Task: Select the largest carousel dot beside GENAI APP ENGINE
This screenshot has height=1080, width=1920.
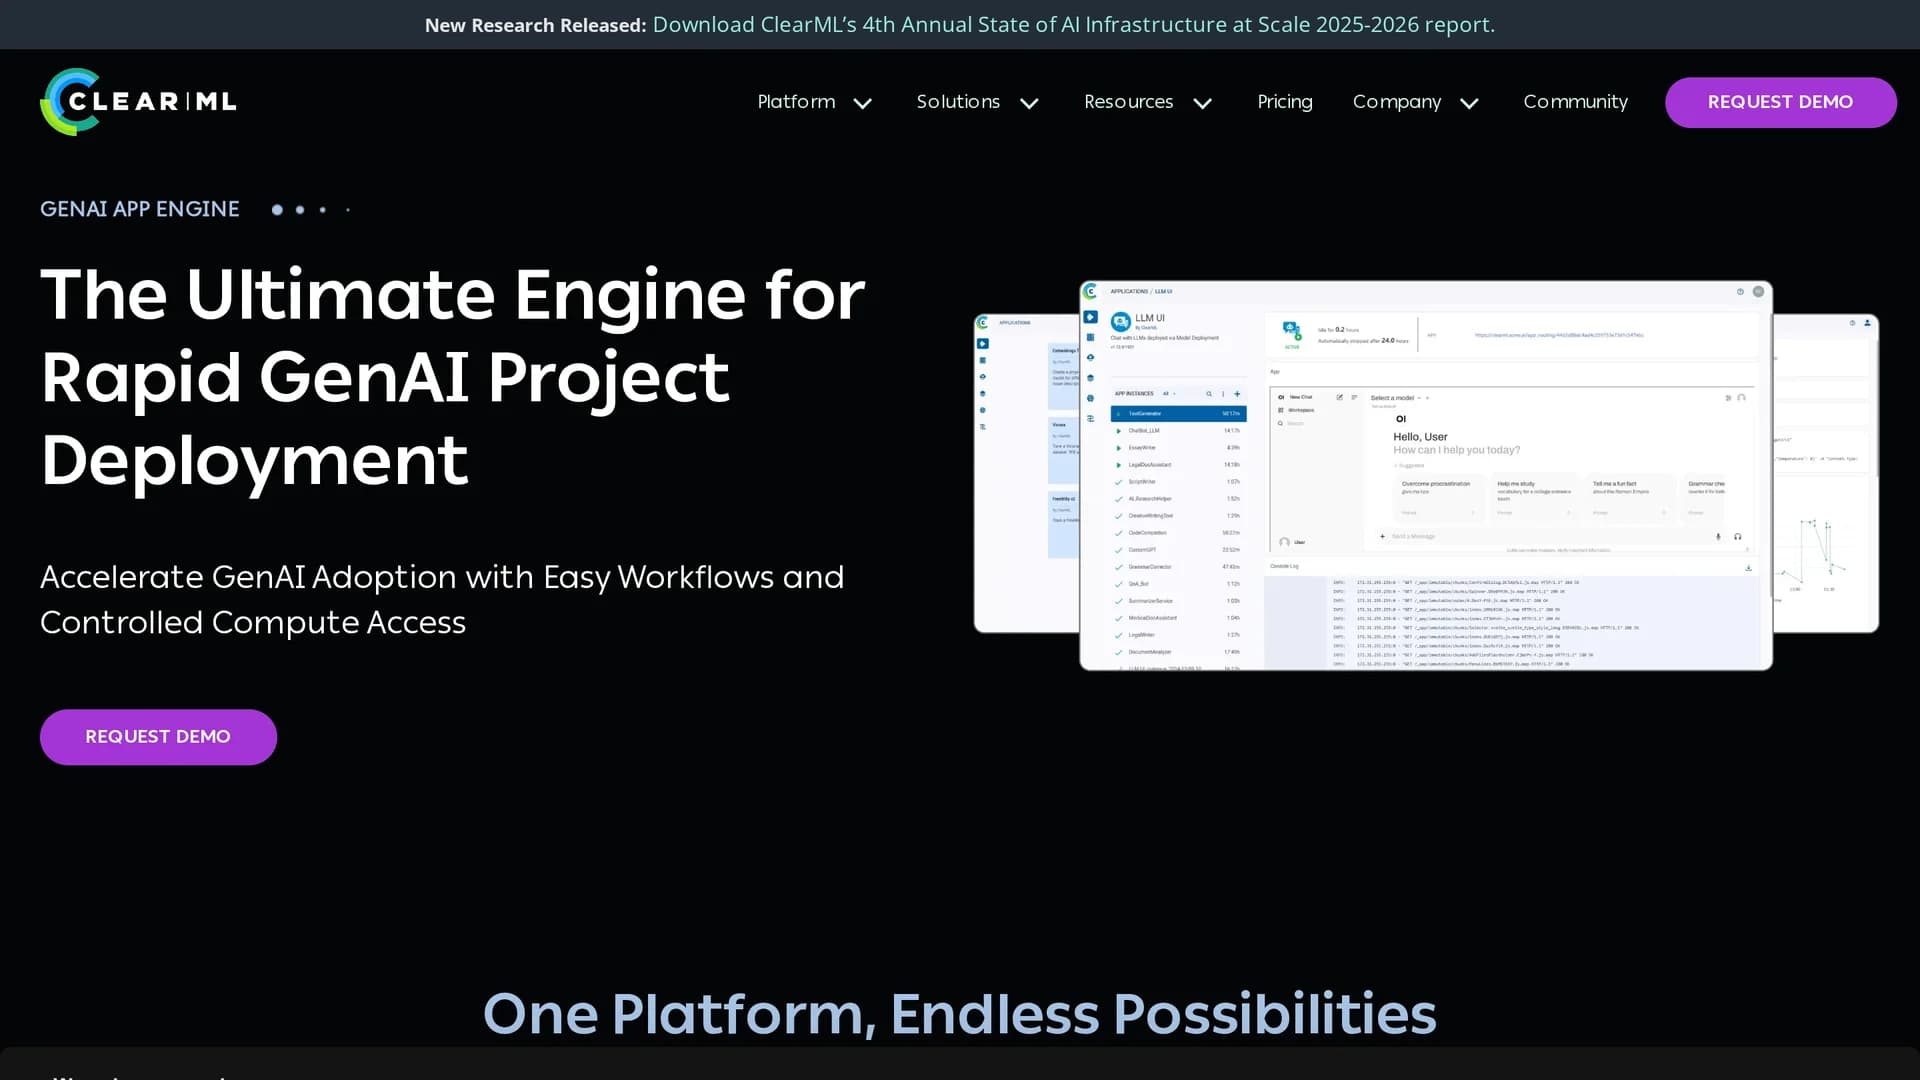Action: [x=277, y=210]
